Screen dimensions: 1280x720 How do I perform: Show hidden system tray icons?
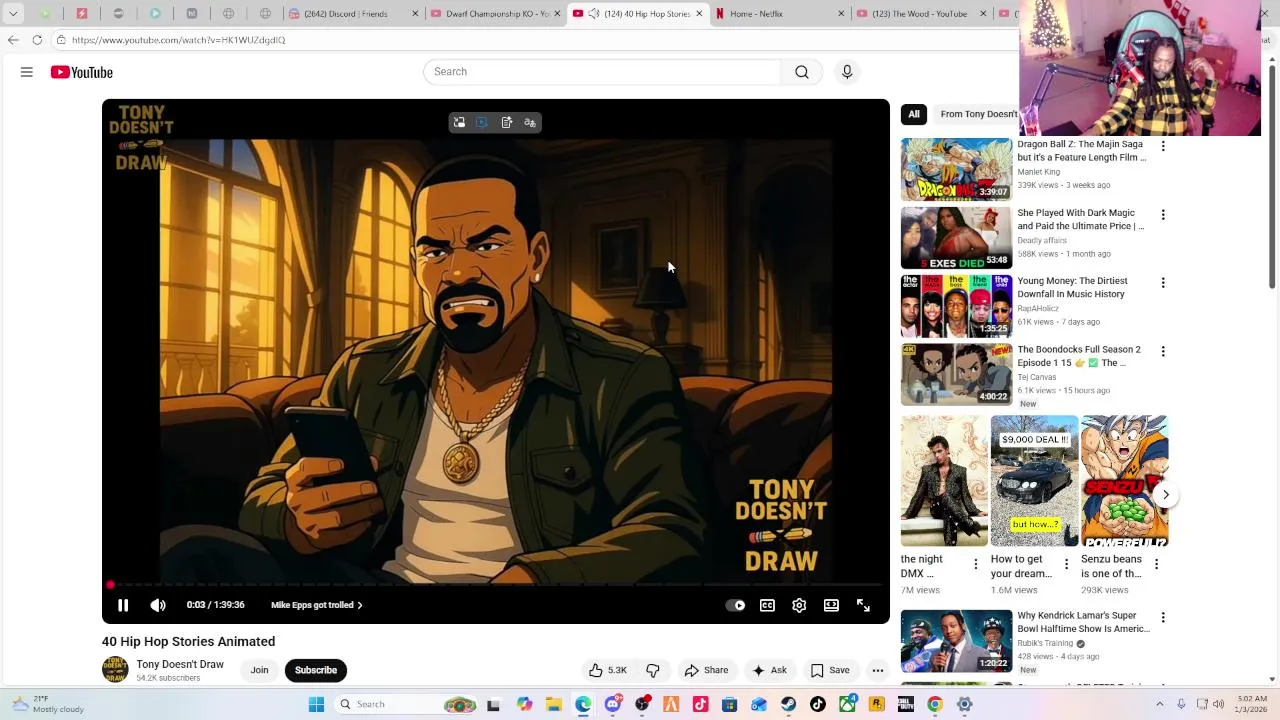[x=1160, y=704]
